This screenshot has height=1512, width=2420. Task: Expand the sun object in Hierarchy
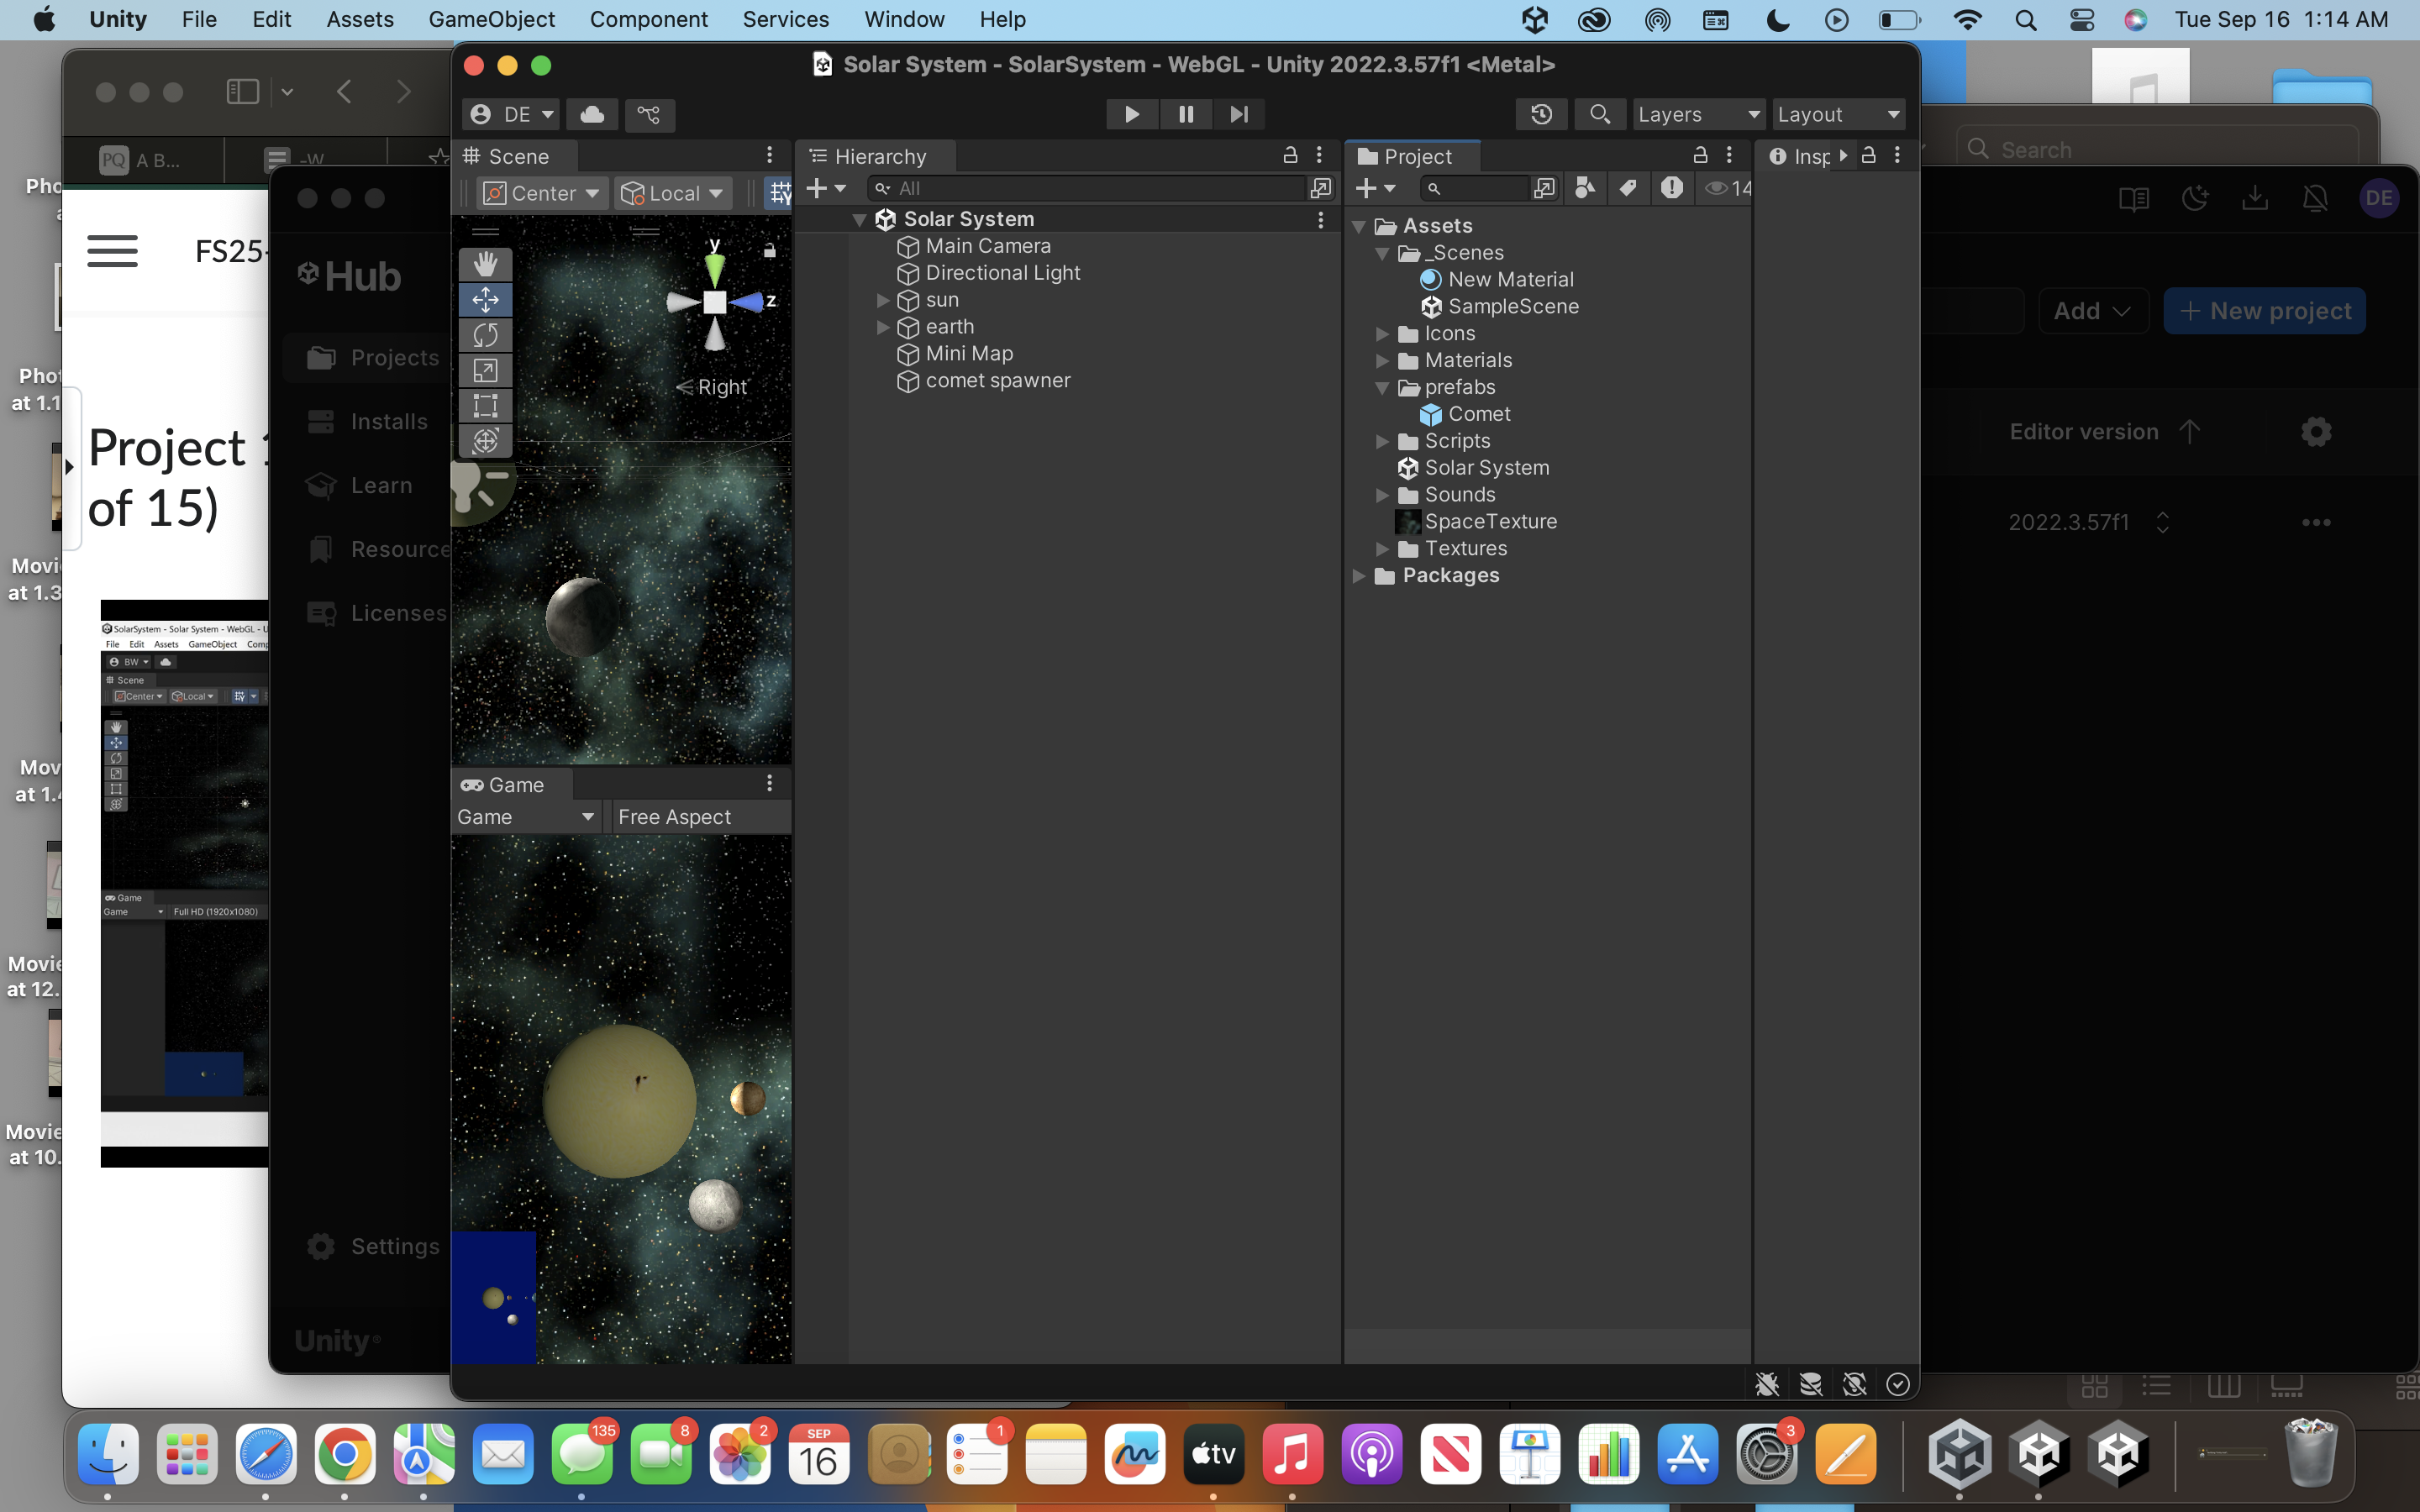coord(883,300)
